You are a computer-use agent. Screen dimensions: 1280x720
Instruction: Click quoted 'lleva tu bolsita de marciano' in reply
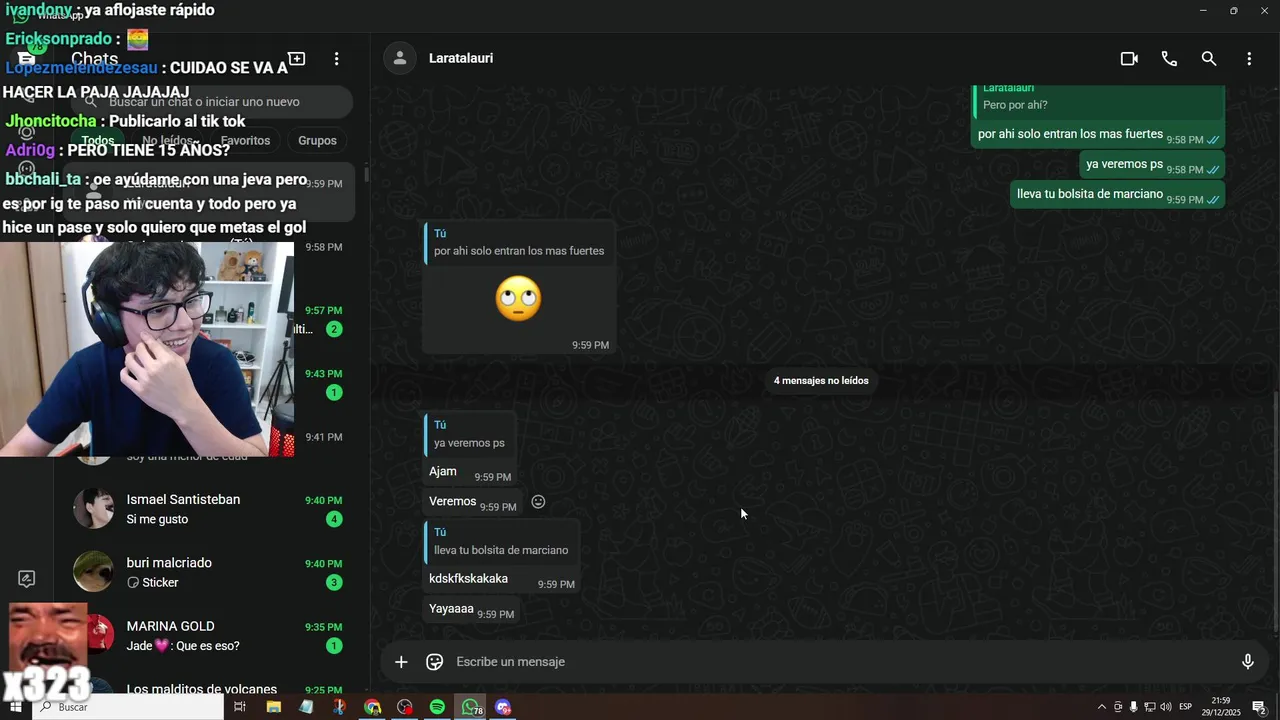501,543
